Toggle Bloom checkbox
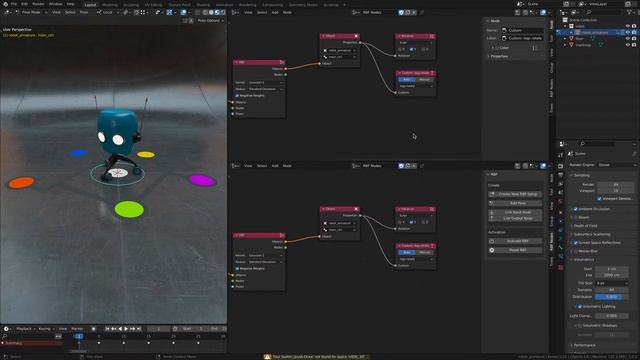Screen dimensions: 640x360 tap(576, 218)
